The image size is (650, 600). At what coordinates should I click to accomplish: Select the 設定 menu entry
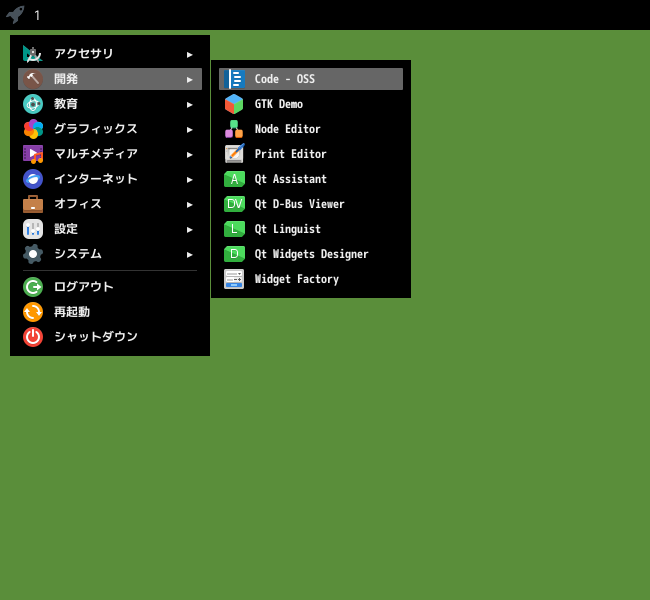pyautogui.click(x=110, y=229)
